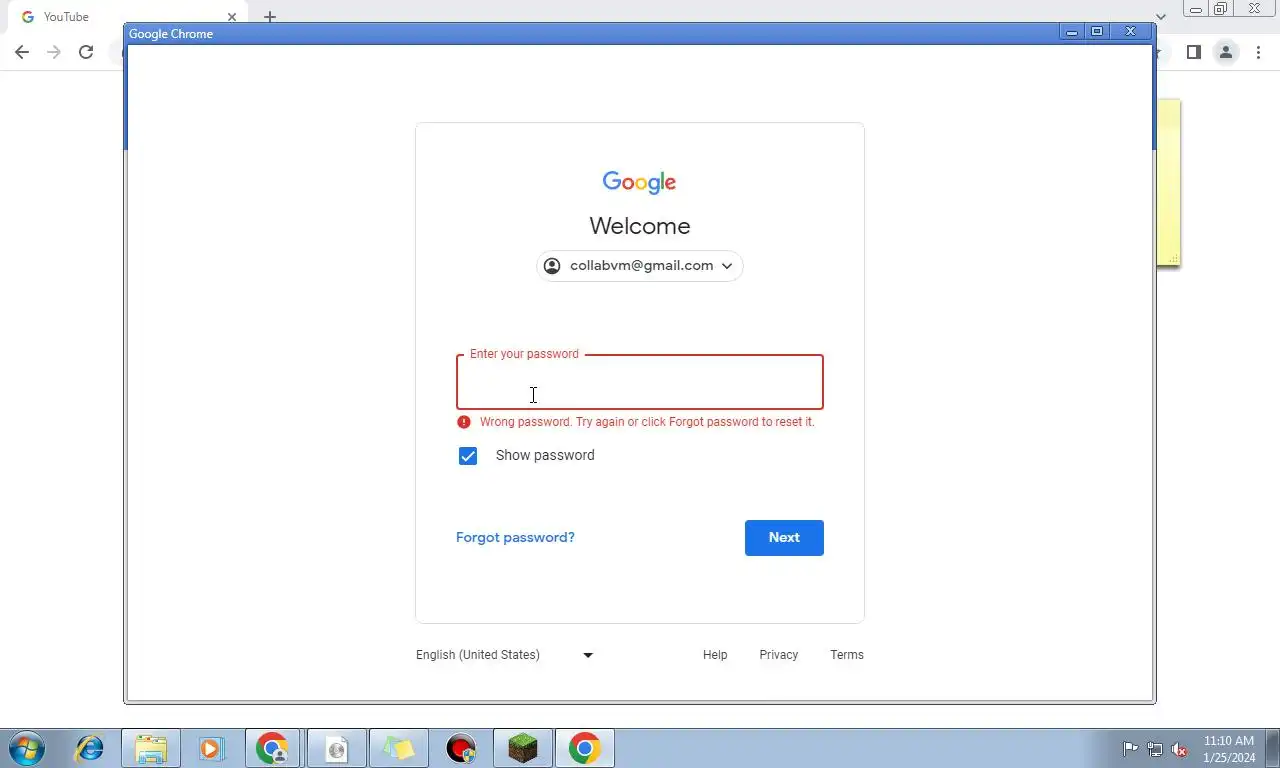Open Windows Media Player from taskbar
Screen dimensions: 1280x768
pyautogui.click(x=211, y=748)
